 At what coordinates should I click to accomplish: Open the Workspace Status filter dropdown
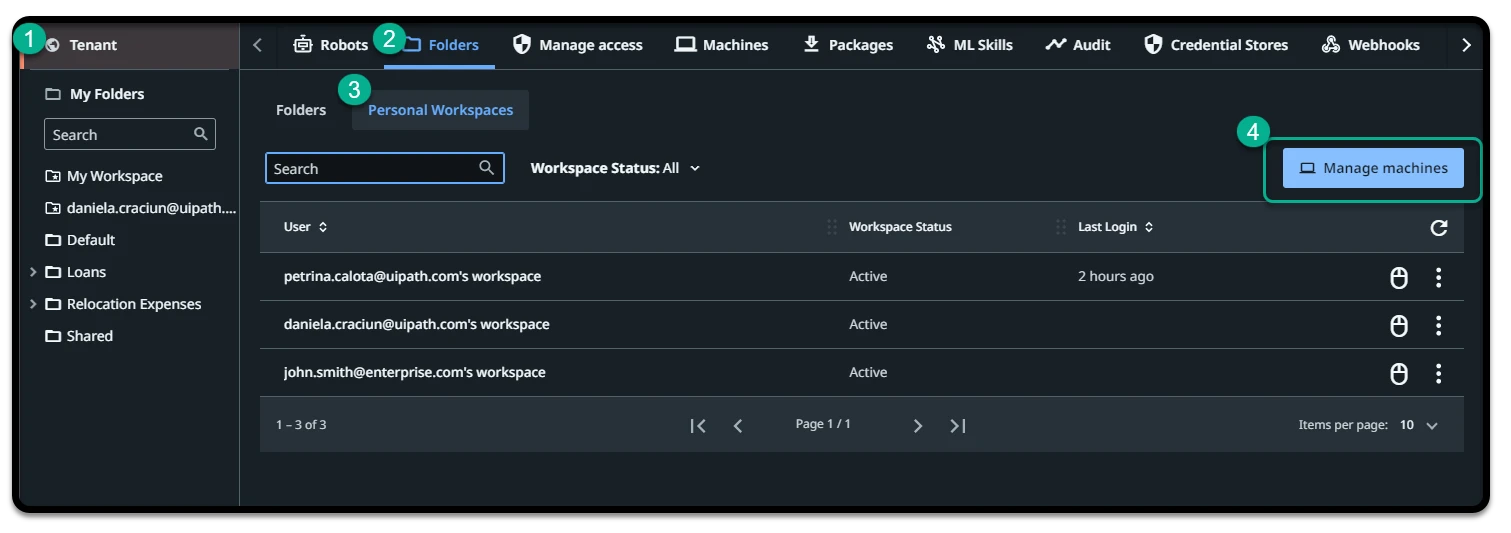tap(615, 168)
